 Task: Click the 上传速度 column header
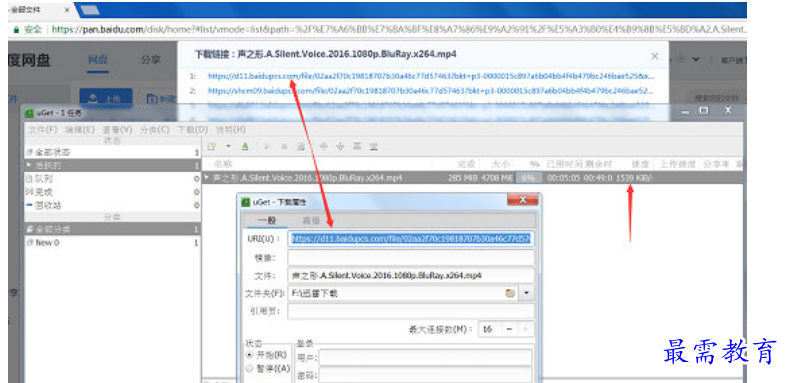point(677,164)
